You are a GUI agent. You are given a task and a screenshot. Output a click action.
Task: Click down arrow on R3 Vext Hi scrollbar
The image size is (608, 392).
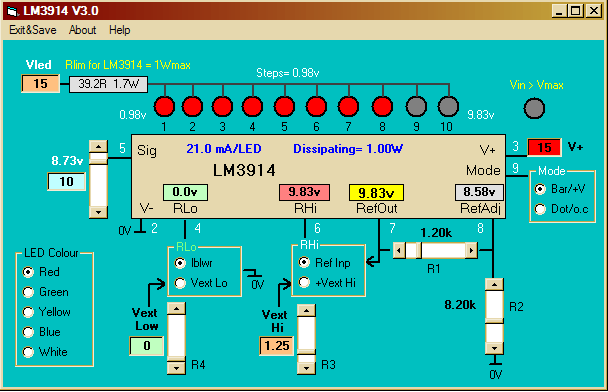pyautogui.click(x=306, y=368)
